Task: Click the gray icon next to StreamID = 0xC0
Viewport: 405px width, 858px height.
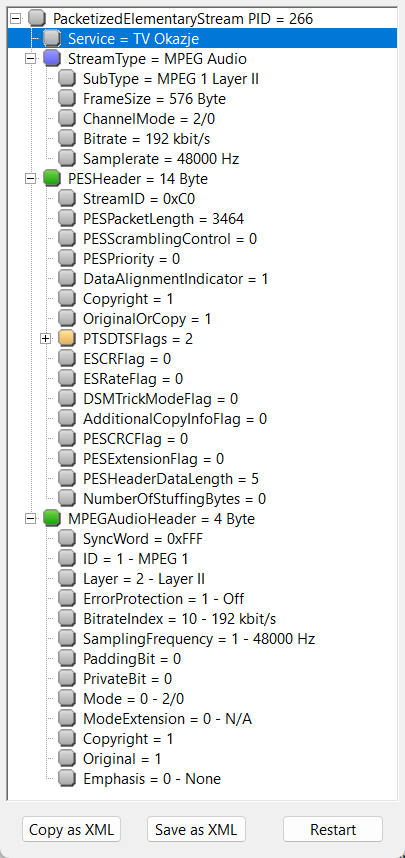Action: click(x=67, y=199)
